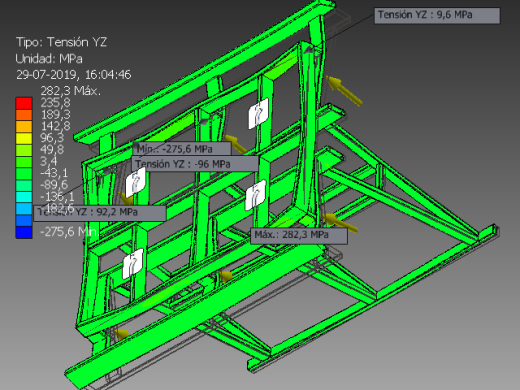Select the 'Tensión YZ : 92,2 MPa' probe label
The width and height of the screenshot is (520, 390).
point(100,212)
